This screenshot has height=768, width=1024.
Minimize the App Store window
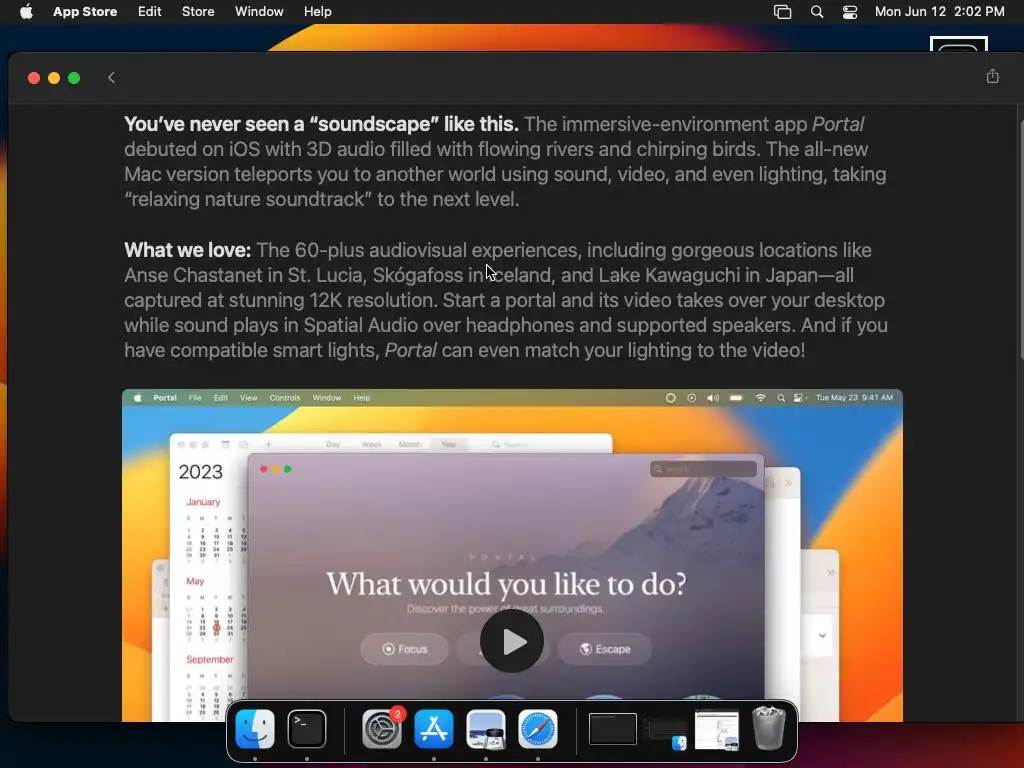tap(54, 78)
